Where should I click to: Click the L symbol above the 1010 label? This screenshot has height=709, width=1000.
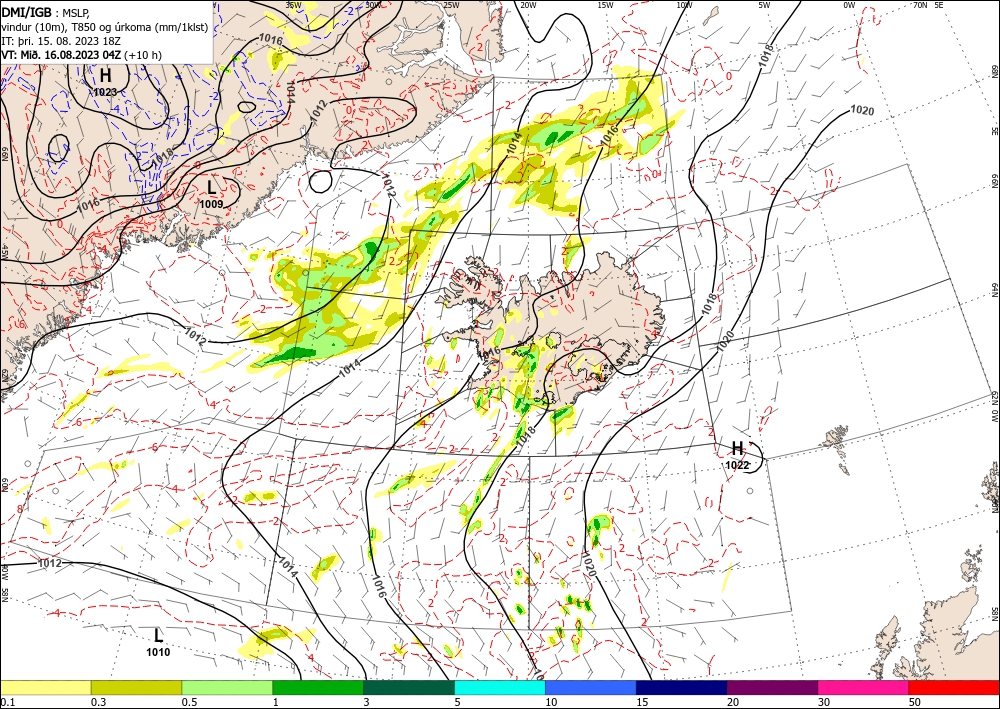click(158, 635)
